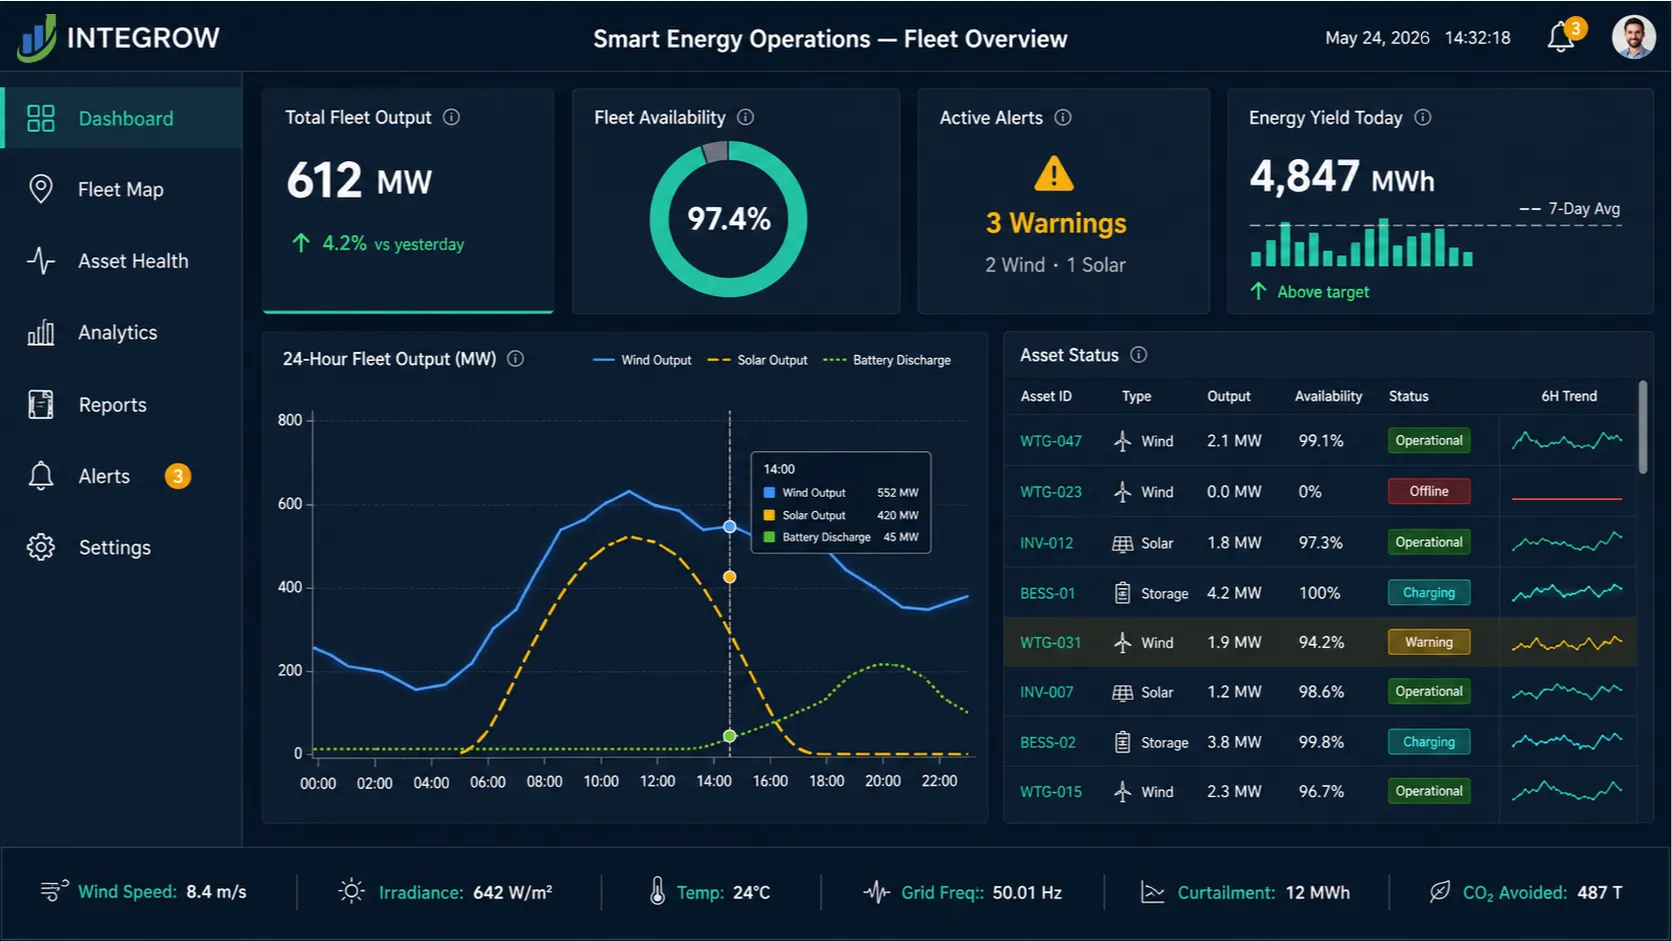Image resolution: width=1672 pixels, height=941 pixels.
Task: Click the Operational badge for WTG-047
Action: point(1429,440)
